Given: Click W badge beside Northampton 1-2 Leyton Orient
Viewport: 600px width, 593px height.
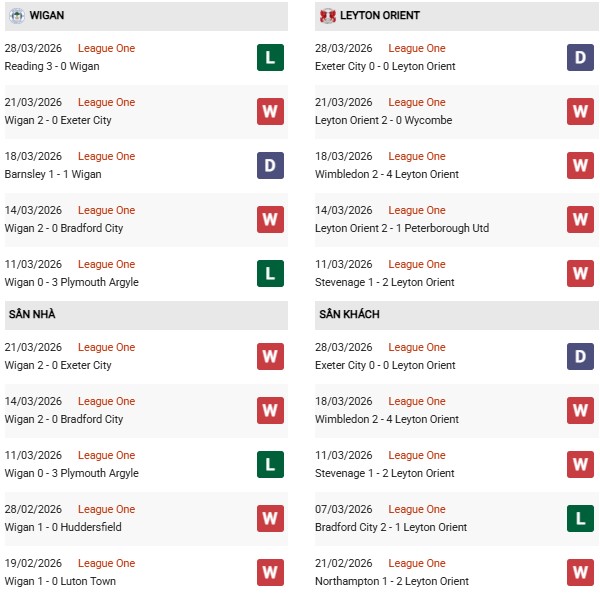Looking at the screenshot, I should 580,573.
